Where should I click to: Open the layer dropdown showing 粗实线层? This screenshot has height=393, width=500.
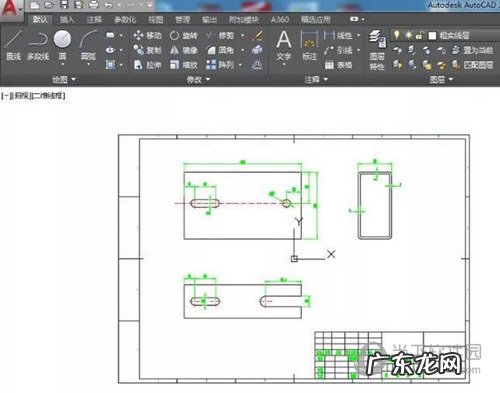(x=445, y=35)
